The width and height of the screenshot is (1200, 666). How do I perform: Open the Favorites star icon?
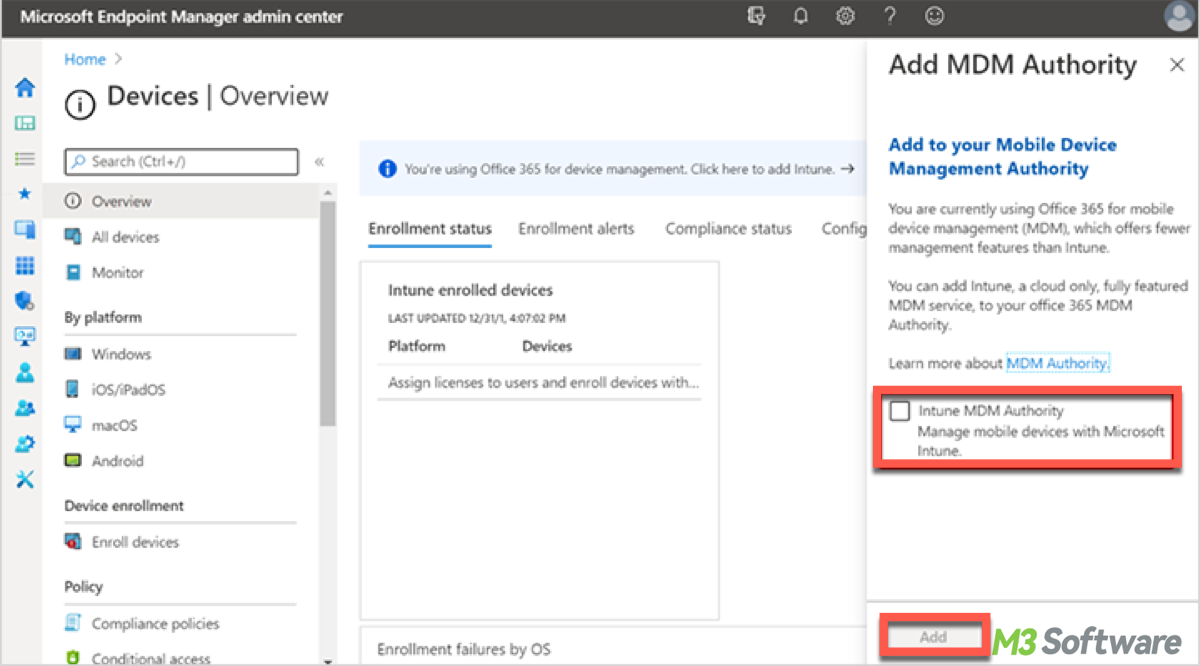coord(25,193)
